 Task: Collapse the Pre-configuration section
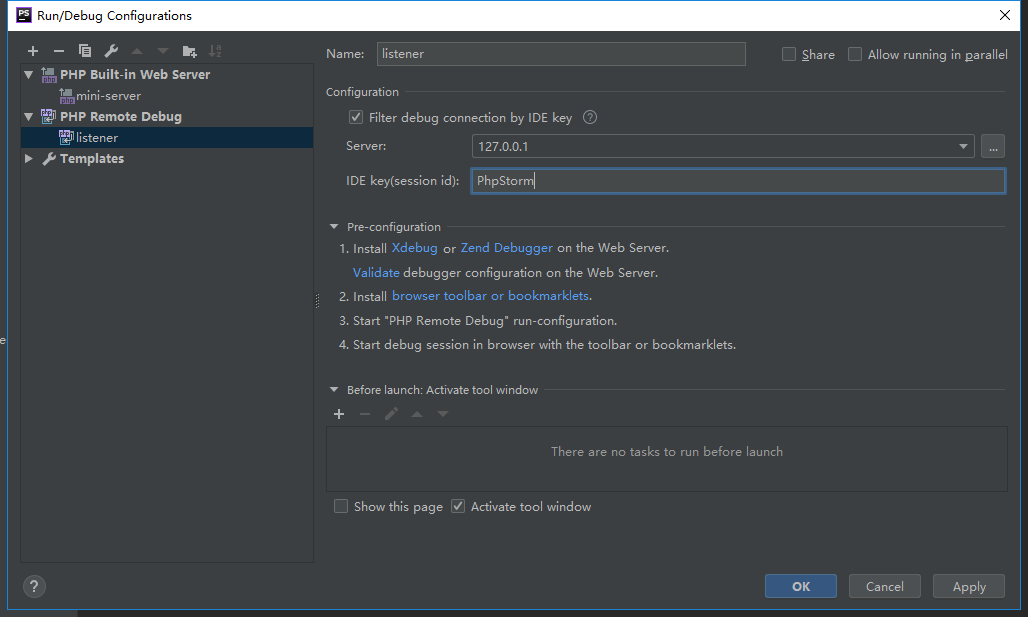(334, 227)
